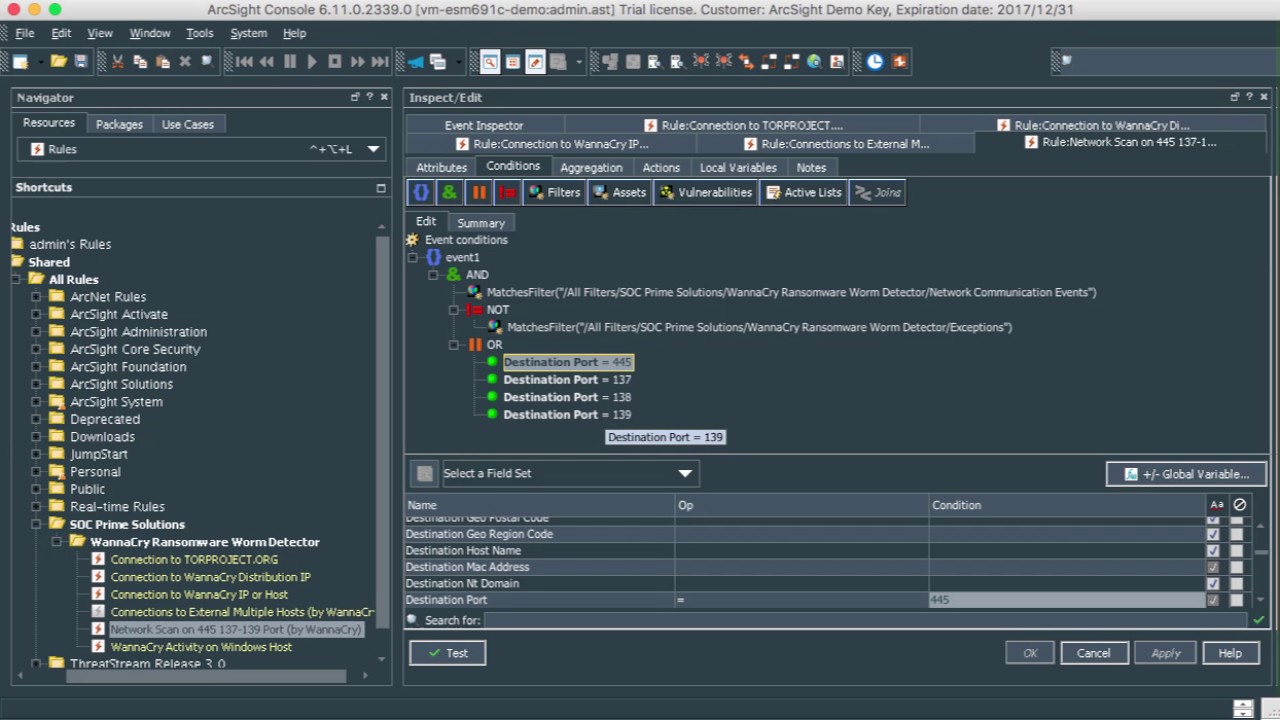Open the Rules resource dropdown in Navigator
This screenshot has width=1280, height=720.
(x=373, y=149)
